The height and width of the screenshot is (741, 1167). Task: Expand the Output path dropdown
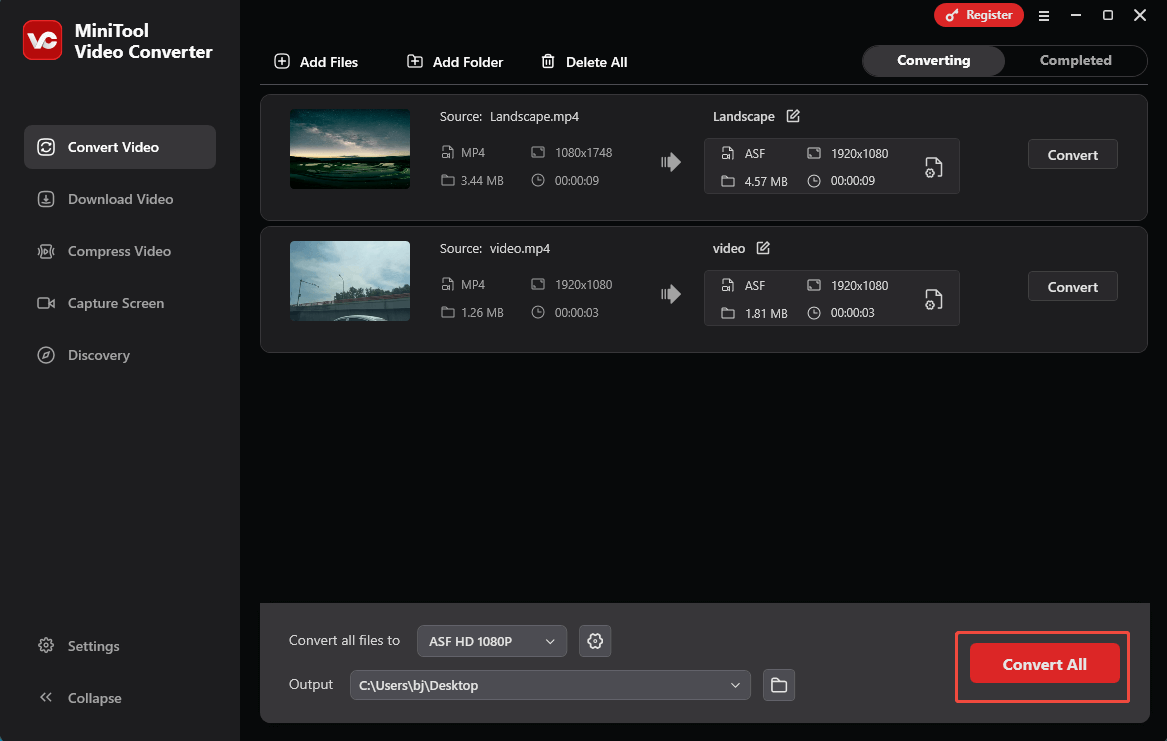pyautogui.click(x=736, y=685)
